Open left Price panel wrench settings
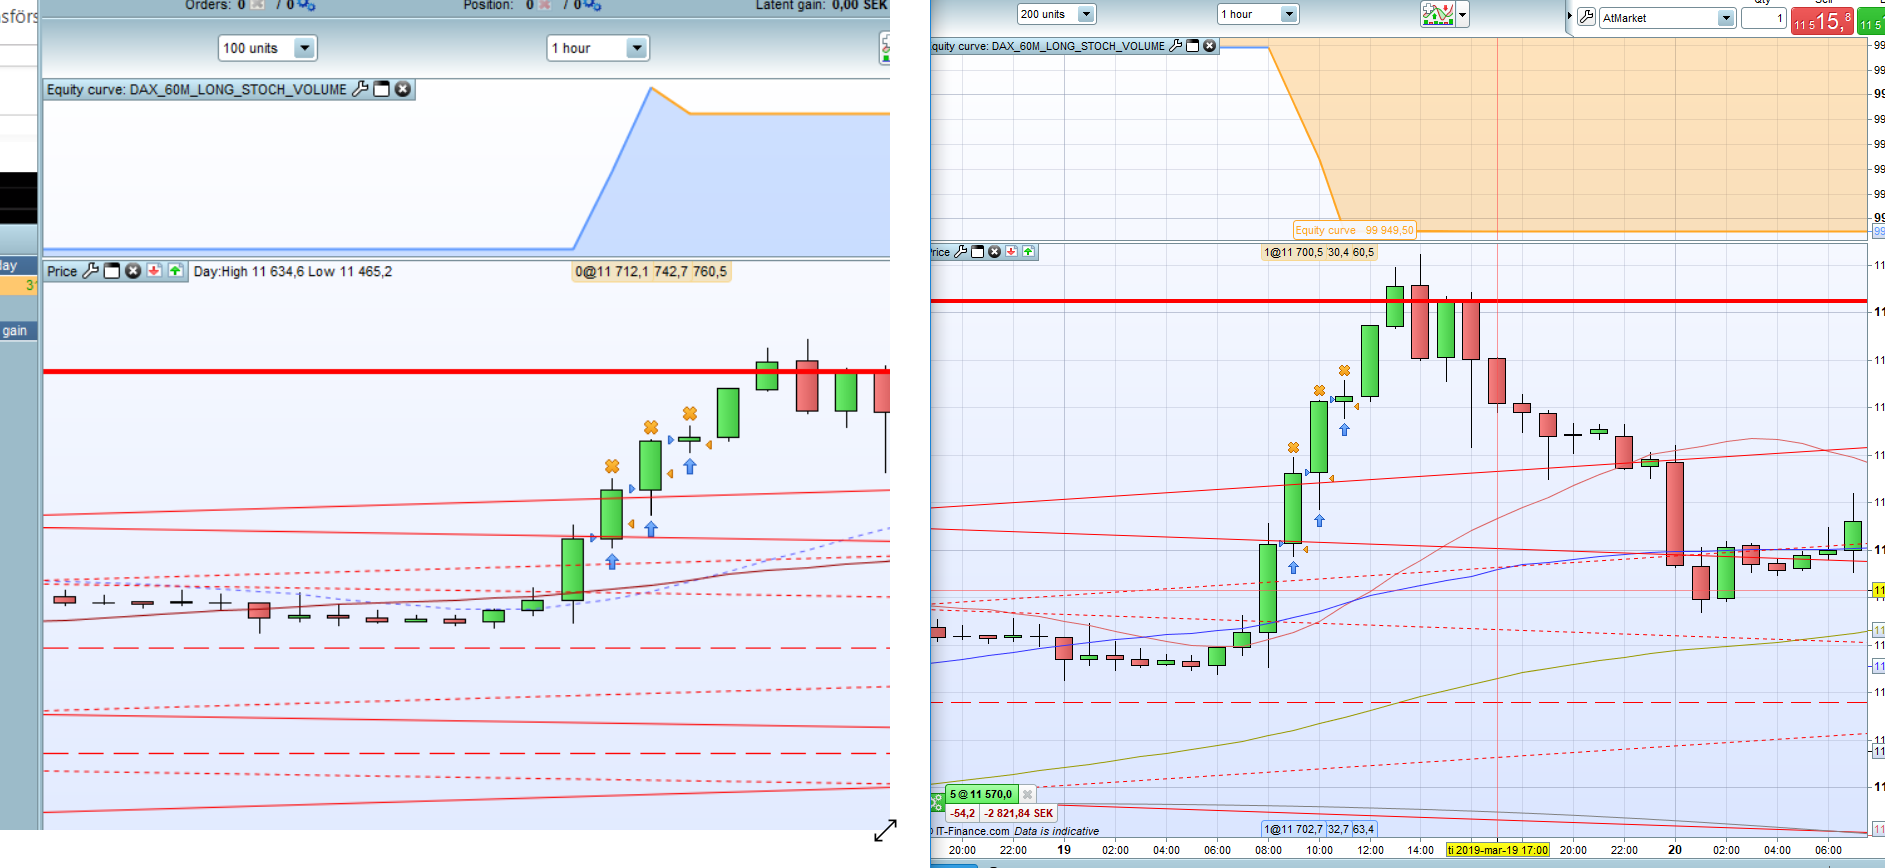The height and width of the screenshot is (868, 1885). coord(90,271)
